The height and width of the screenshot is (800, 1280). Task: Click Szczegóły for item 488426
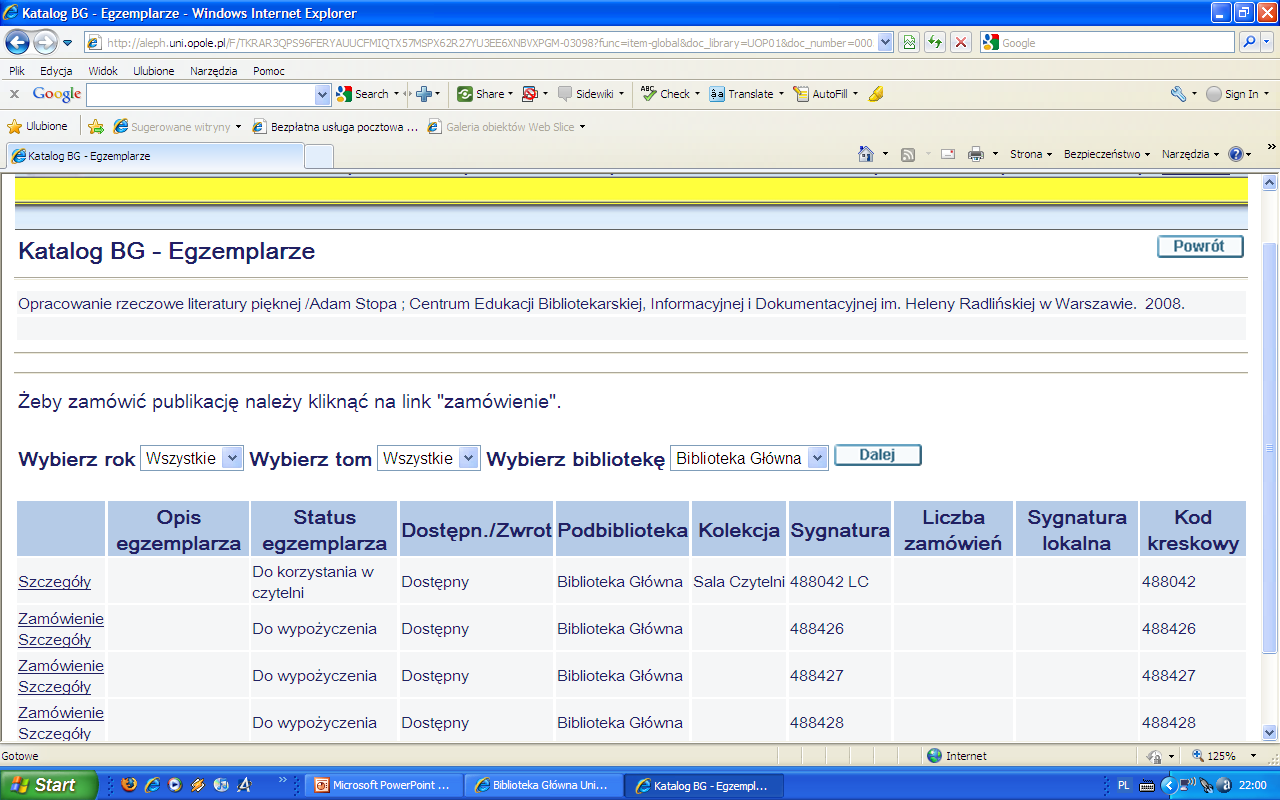pyautogui.click(x=54, y=640)
